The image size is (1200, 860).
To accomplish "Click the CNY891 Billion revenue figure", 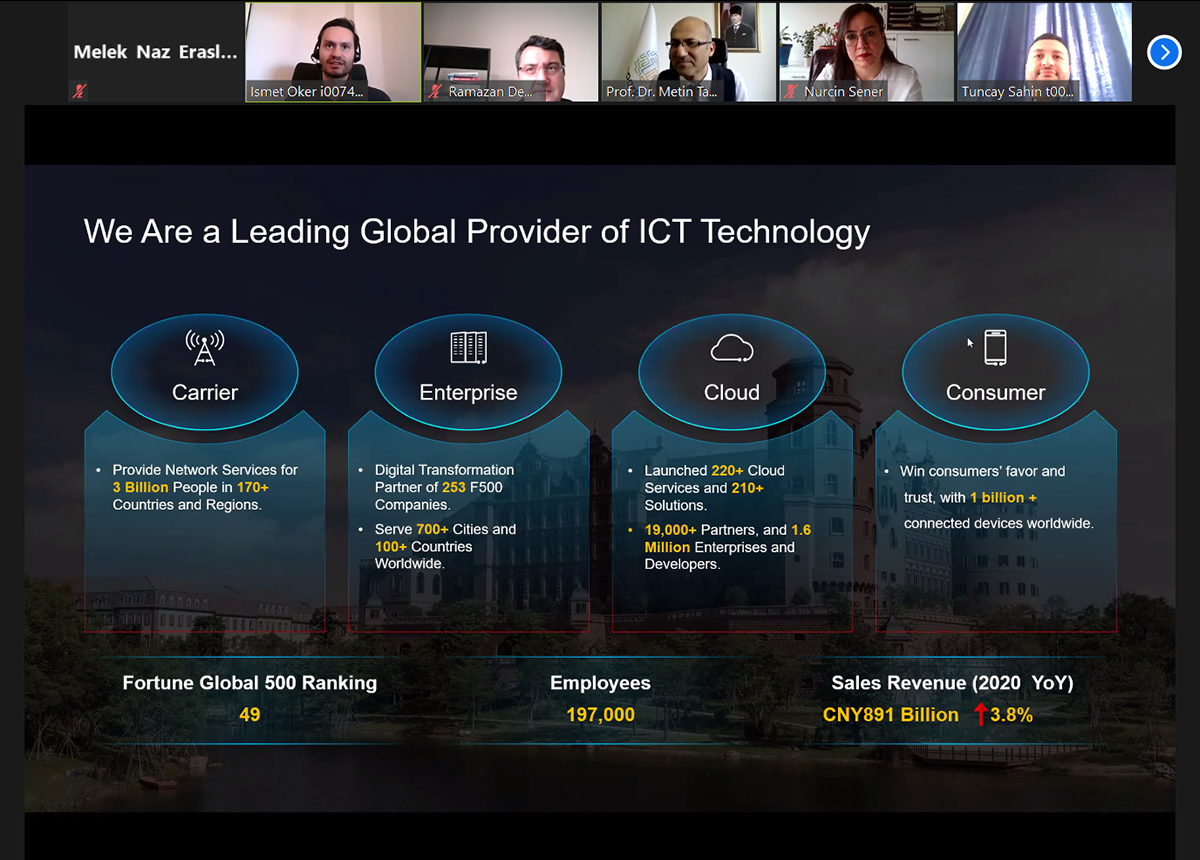I will pos(890,715).
